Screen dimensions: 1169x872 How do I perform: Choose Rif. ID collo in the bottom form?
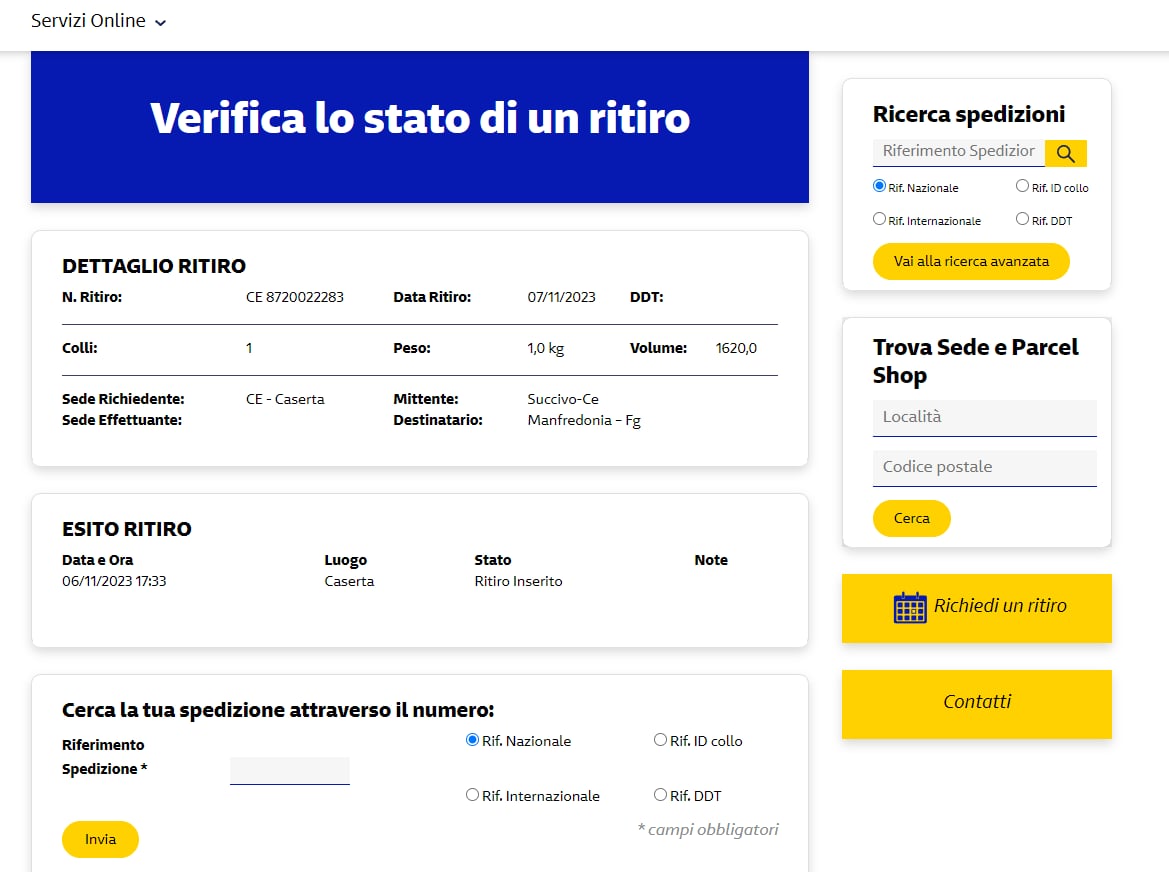tap(660, 739)
